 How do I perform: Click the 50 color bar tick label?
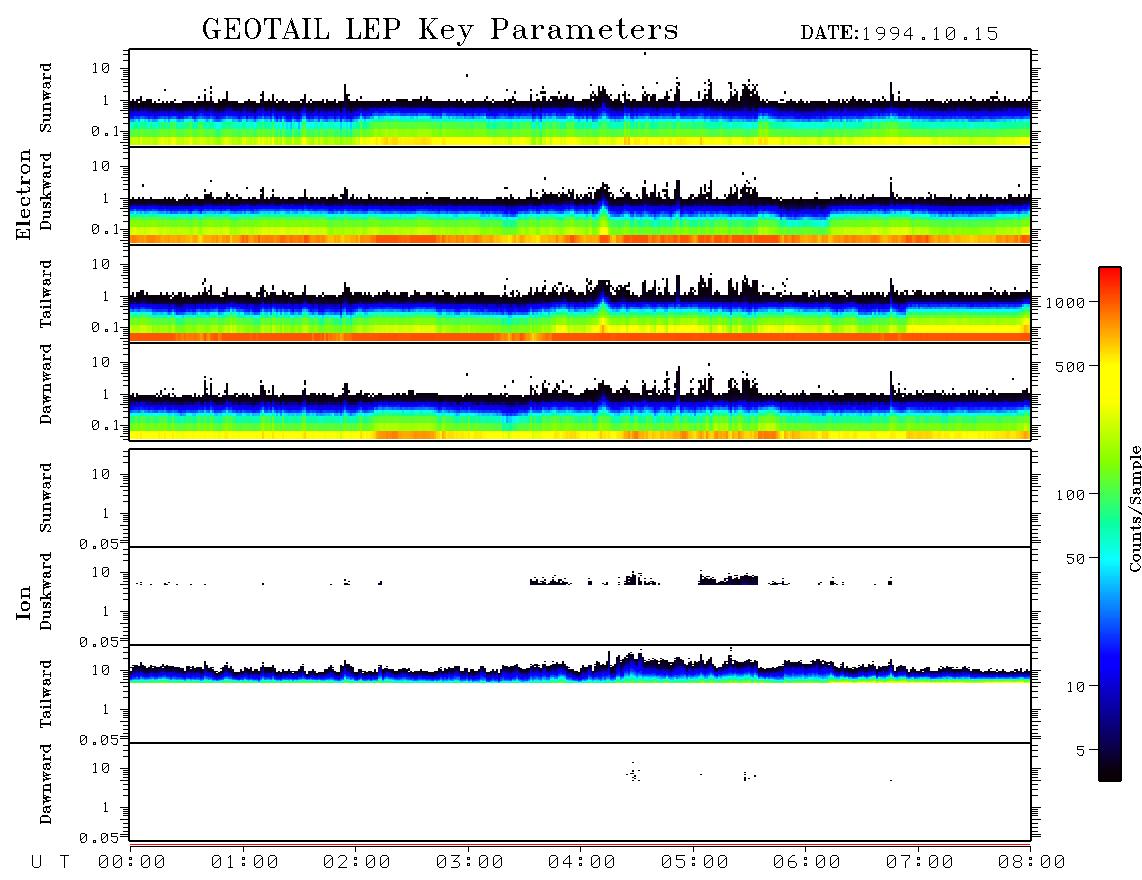coord(1076,559)
